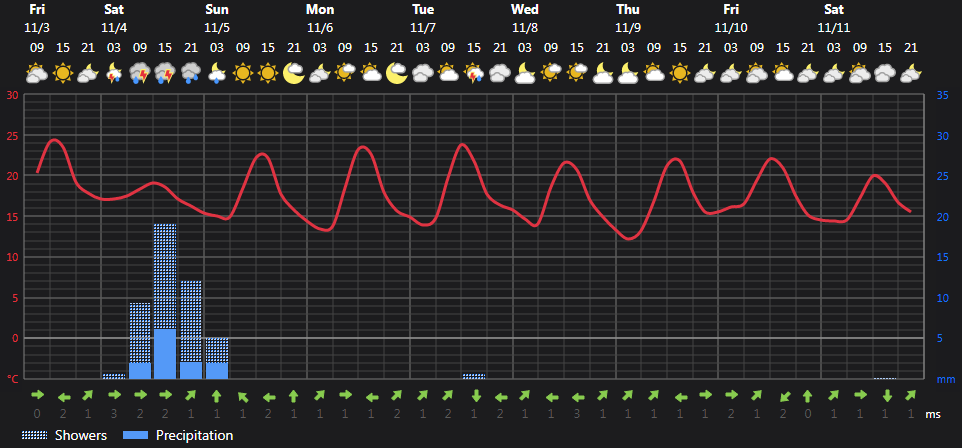Select the downward wind arrow on Tue 11/7 15:00
962x448 pixels.
pyautogui.click(x=476, y=396)
